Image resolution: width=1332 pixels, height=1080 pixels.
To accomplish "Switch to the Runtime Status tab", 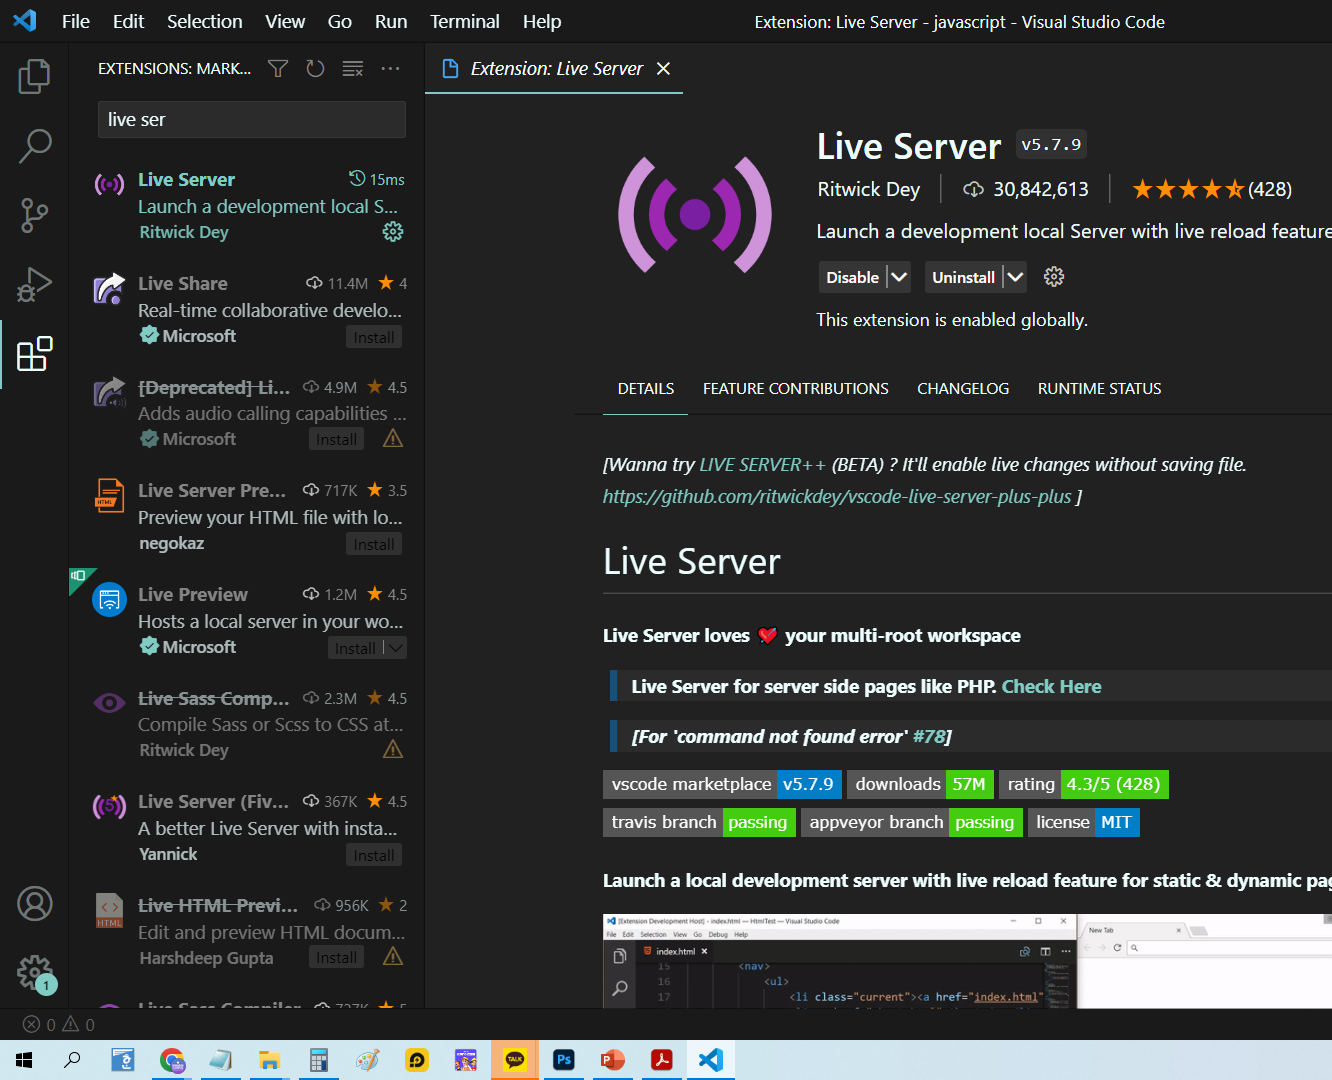I will click(1099, 388).
